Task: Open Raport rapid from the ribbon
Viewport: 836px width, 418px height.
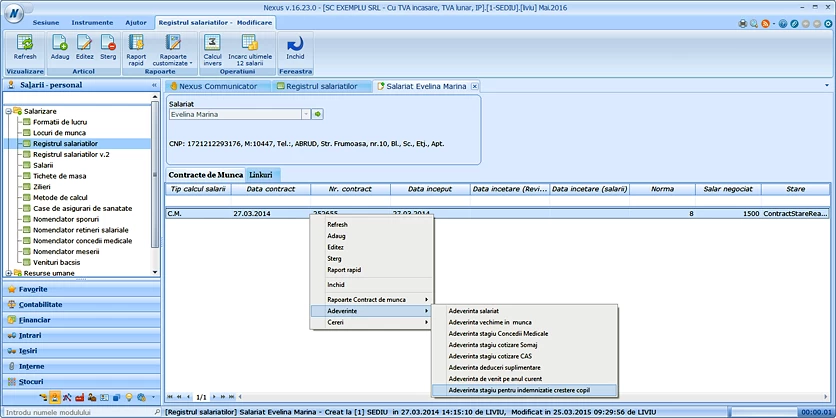Action: (136, 50)
